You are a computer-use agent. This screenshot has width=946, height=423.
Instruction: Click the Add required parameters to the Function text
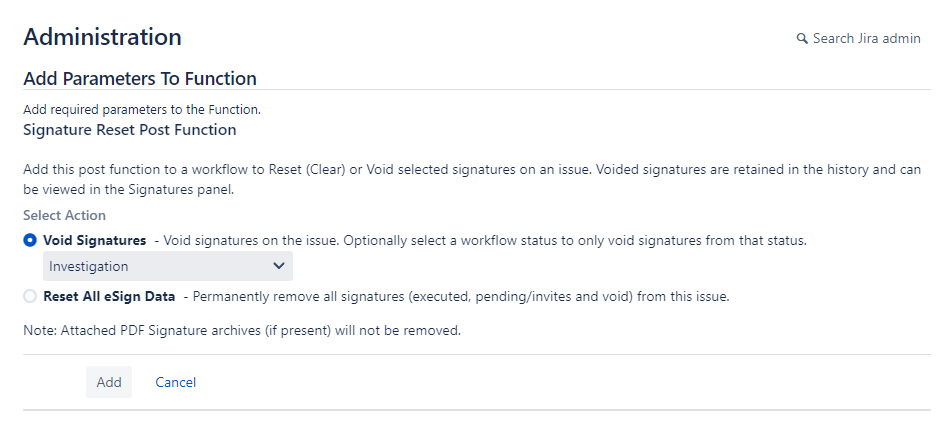(142, 110)
